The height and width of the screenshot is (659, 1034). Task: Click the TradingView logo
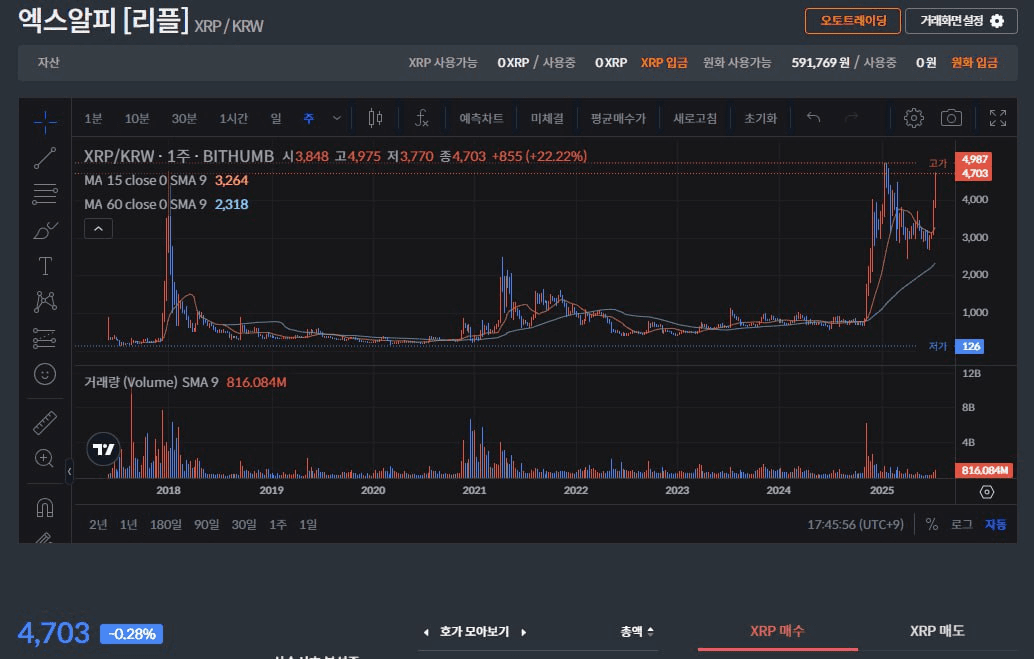[x=104, y=449]
